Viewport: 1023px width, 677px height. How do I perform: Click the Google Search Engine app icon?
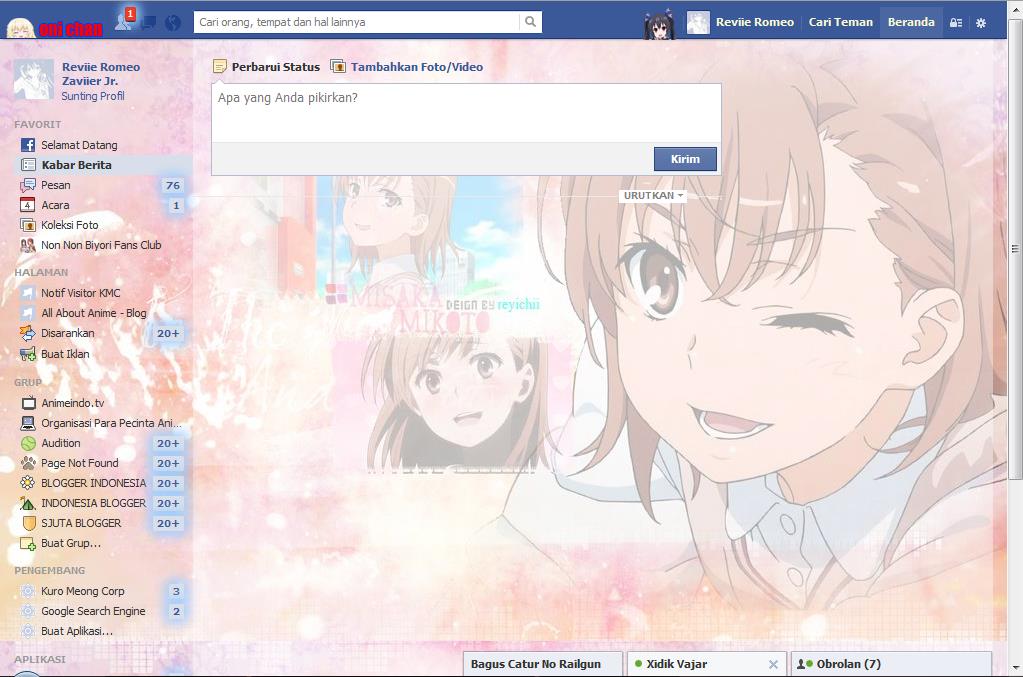(x=27, y=611)
